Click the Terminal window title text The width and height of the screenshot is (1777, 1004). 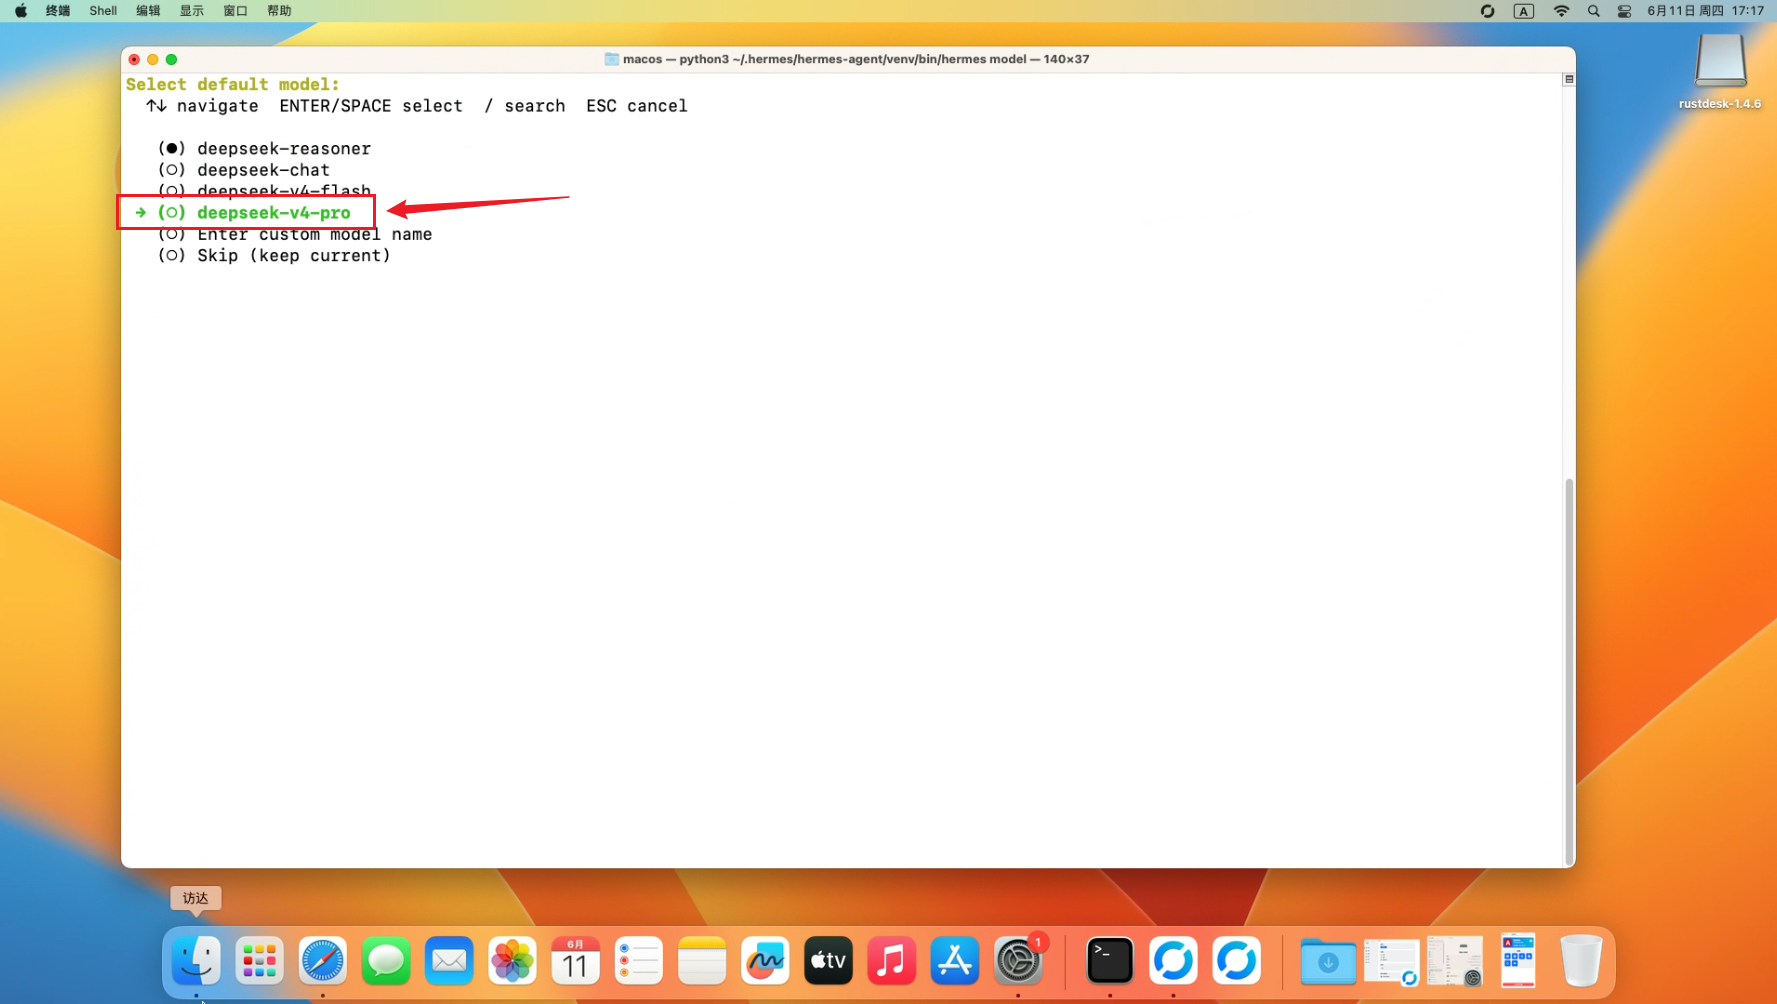pyautogui.click(x=855, y=59)
